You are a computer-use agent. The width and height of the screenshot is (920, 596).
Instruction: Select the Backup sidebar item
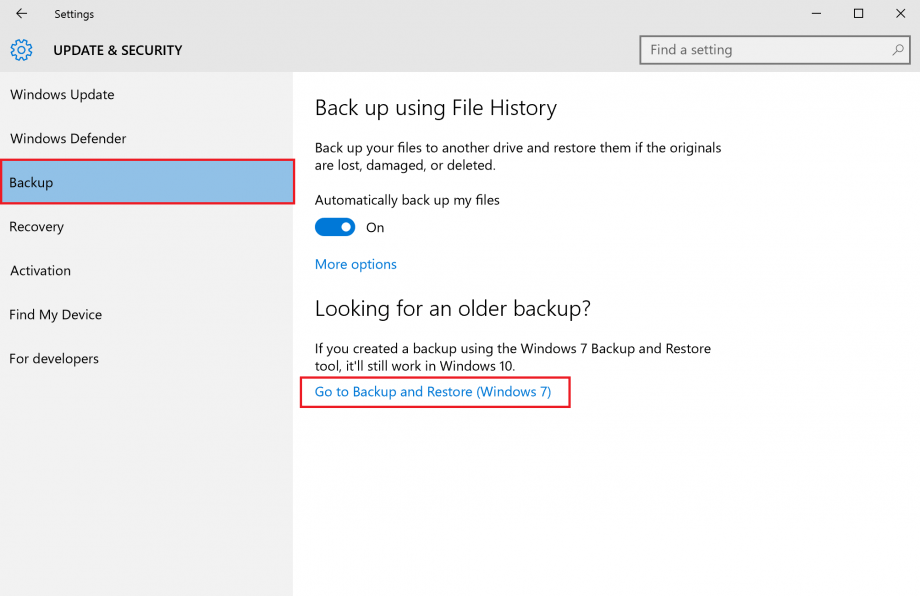click(147, 182)
